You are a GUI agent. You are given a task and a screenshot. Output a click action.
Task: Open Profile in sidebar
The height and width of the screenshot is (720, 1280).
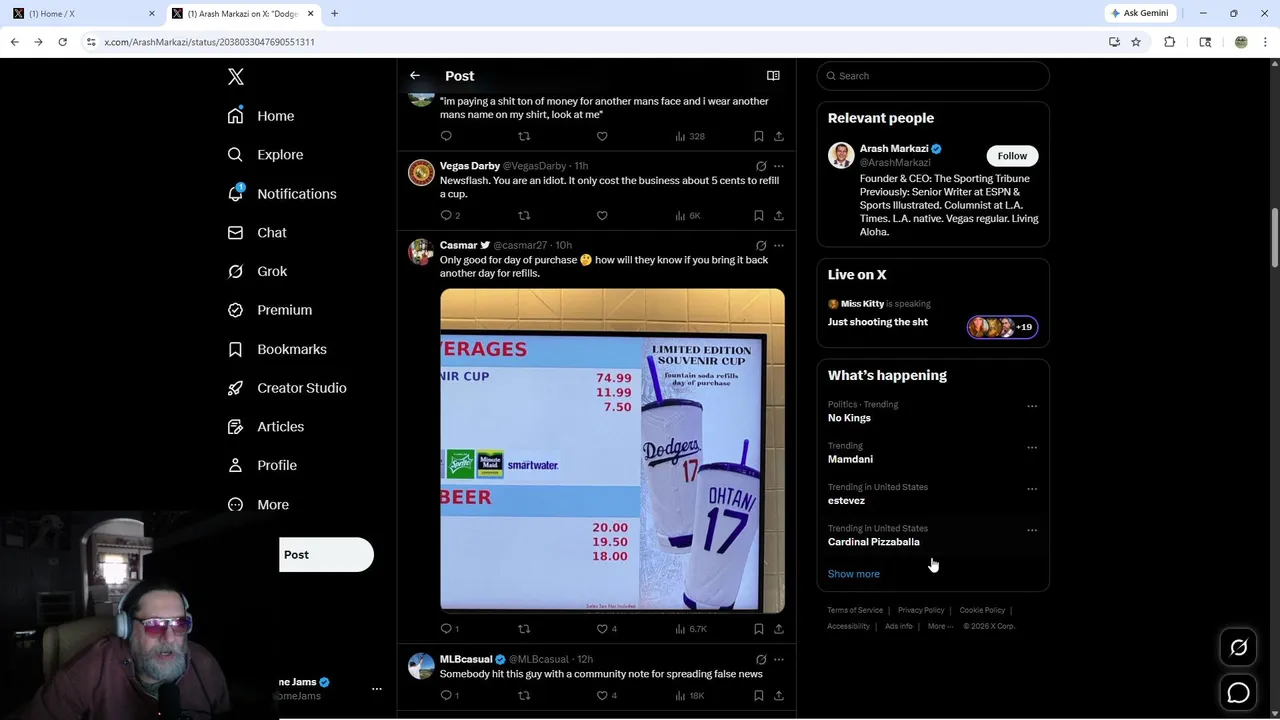262,465
